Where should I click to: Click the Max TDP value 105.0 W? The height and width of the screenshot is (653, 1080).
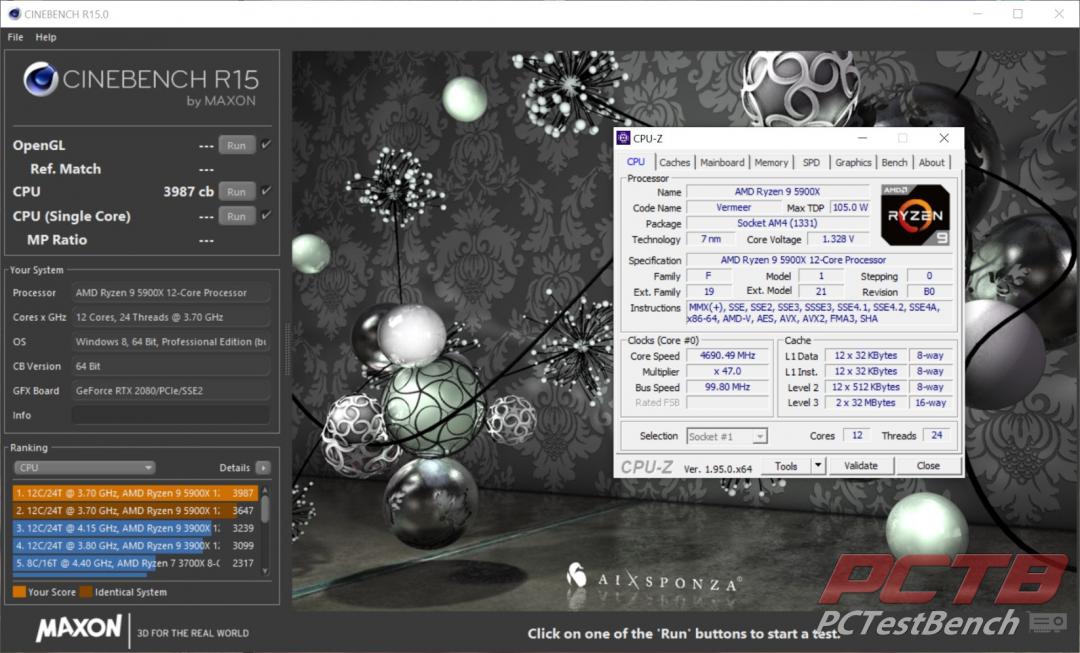(x=850, y=207)
